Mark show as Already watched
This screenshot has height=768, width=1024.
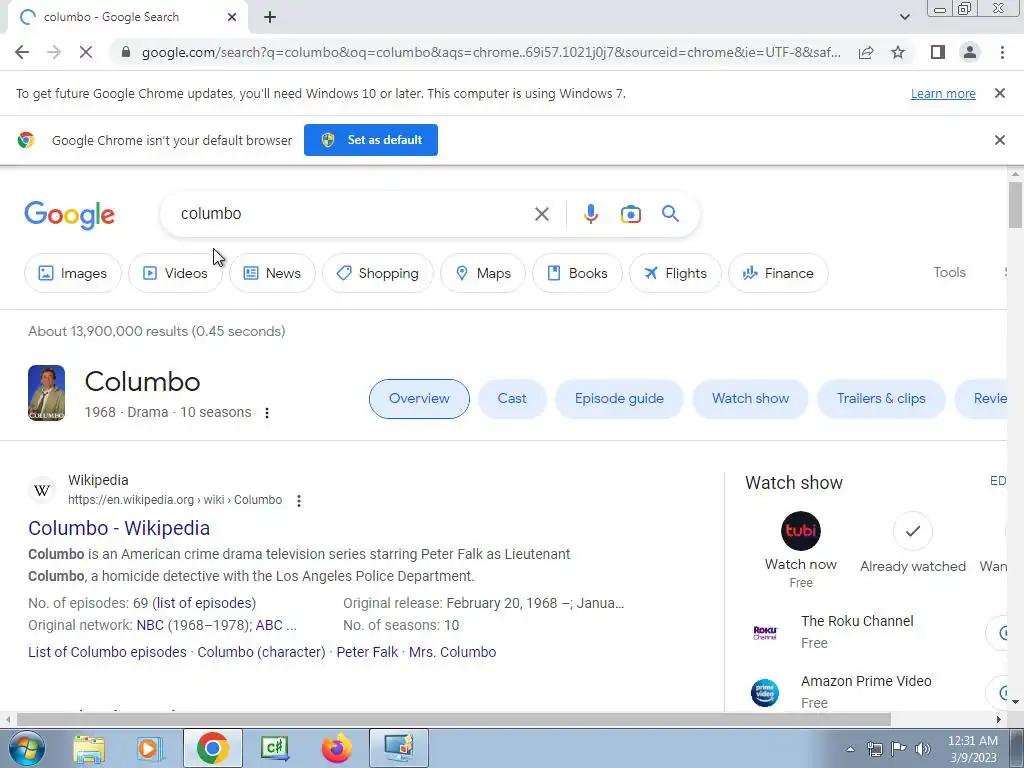pyautogui.click(x=912, y=531)
